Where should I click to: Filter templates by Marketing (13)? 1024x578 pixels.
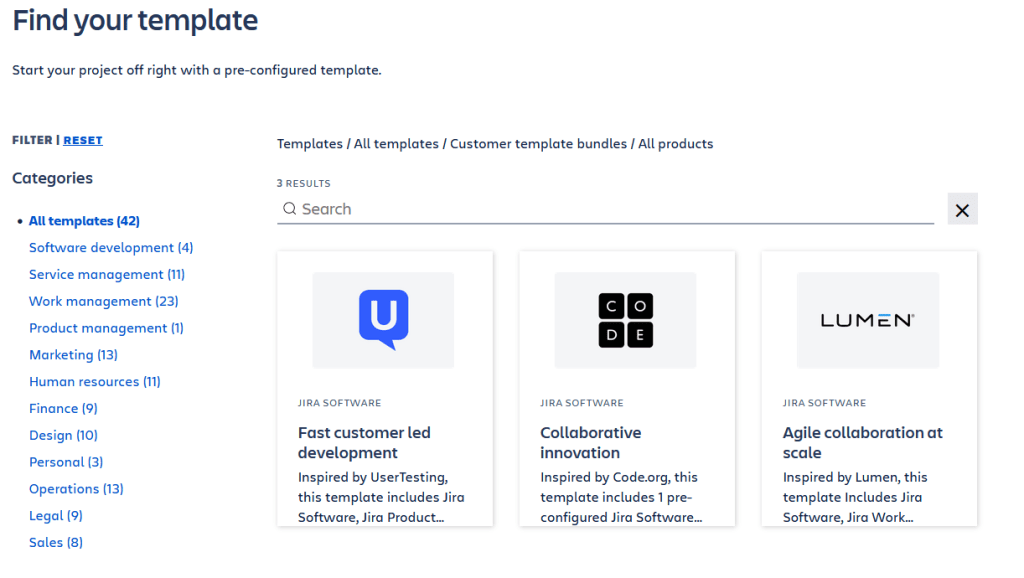coord(73,355)
